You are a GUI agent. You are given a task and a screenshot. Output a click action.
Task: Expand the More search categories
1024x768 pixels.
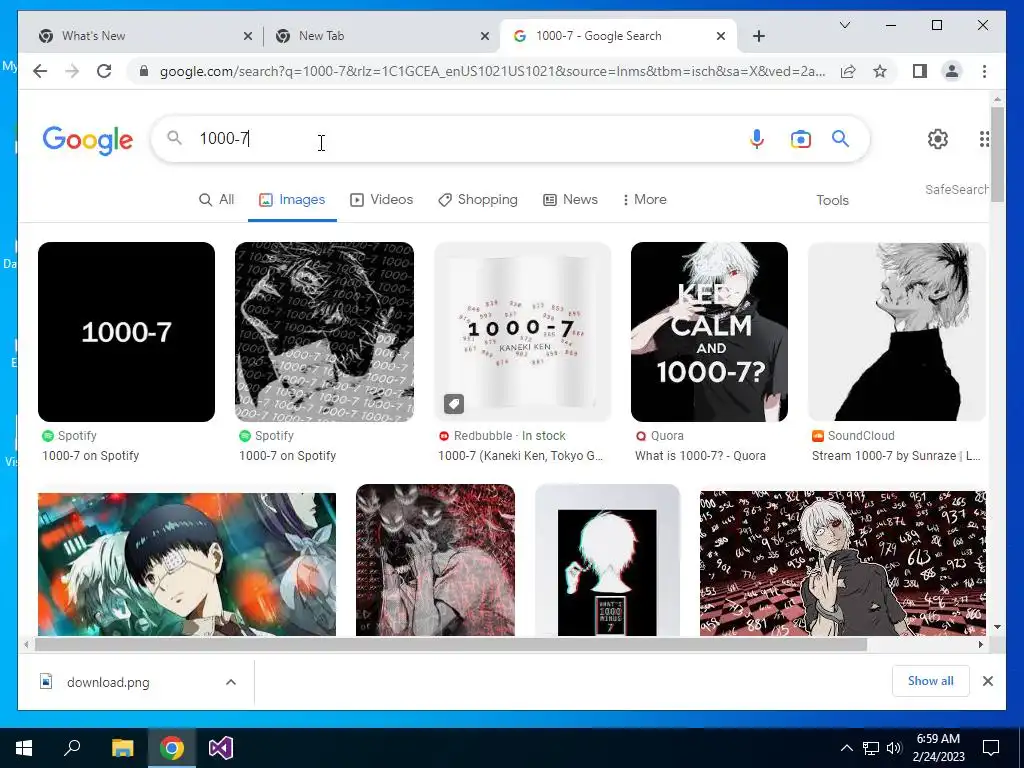pos(645,199)
